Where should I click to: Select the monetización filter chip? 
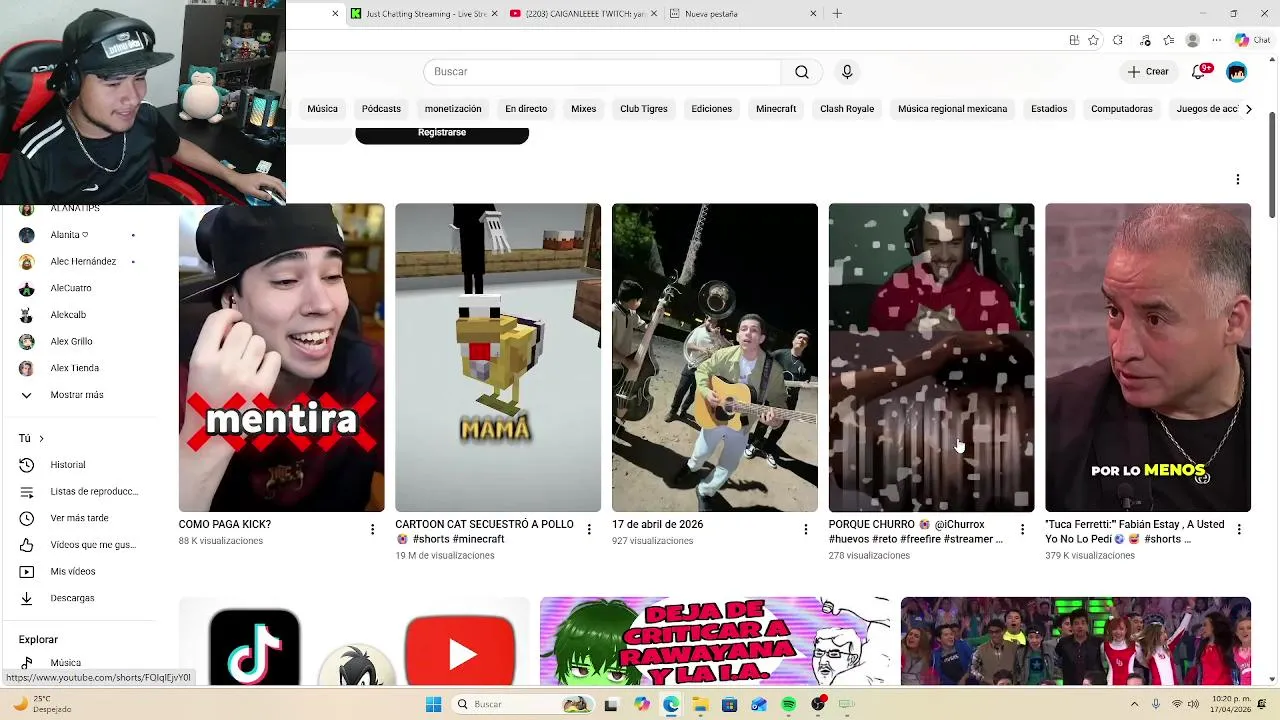tap(453, 109)
